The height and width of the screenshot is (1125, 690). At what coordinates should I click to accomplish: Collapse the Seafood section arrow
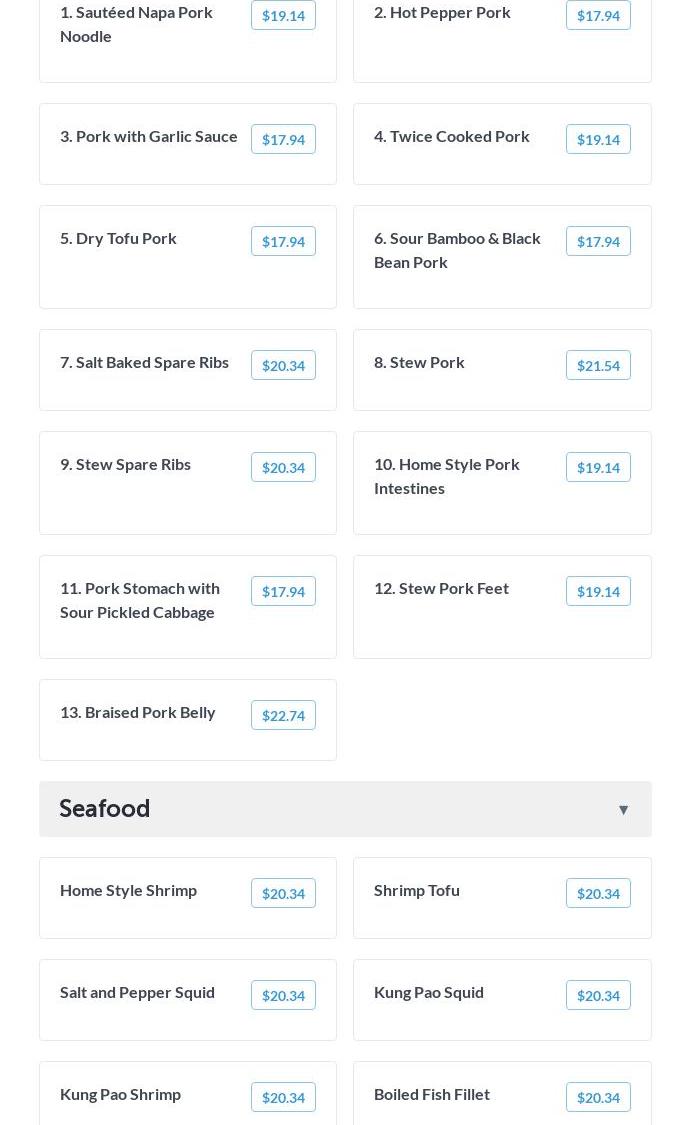[623, 809]
